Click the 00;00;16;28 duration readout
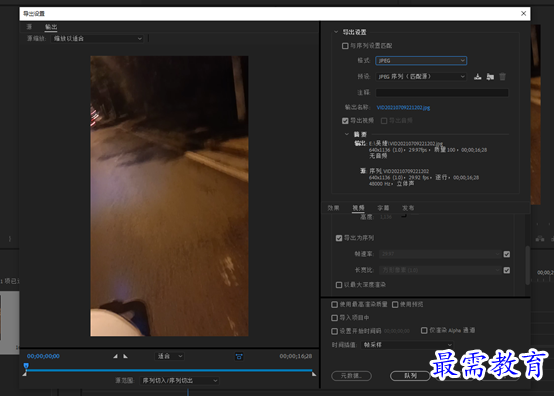This screenshot has height=396, width=554. click(x=296, y=356)
